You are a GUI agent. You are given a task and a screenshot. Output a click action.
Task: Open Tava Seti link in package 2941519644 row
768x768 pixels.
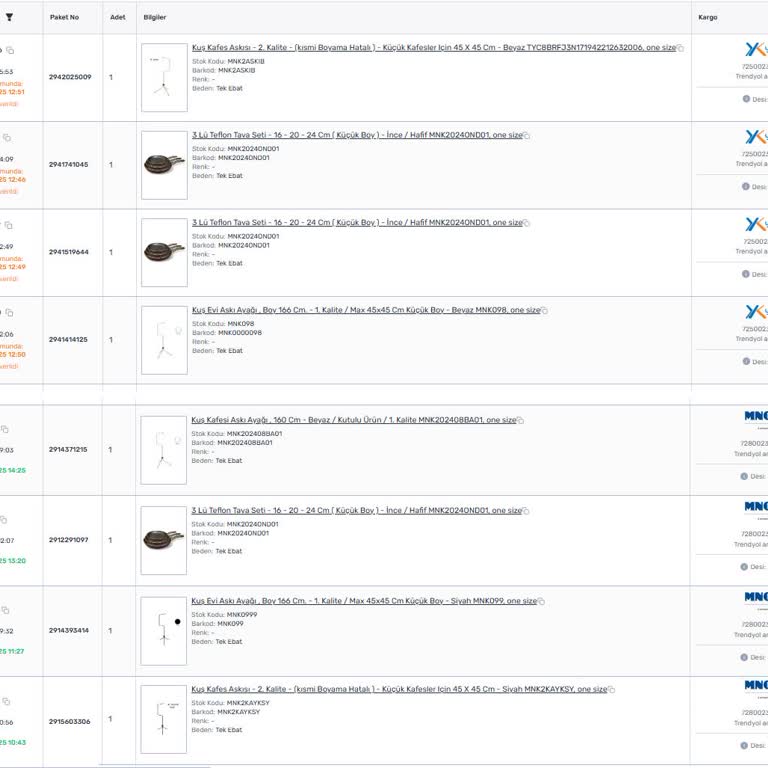[357, 222]
